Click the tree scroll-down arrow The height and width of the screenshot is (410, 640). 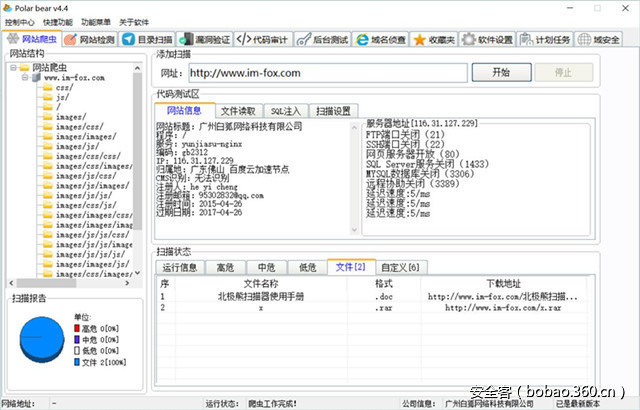point(138,273)
